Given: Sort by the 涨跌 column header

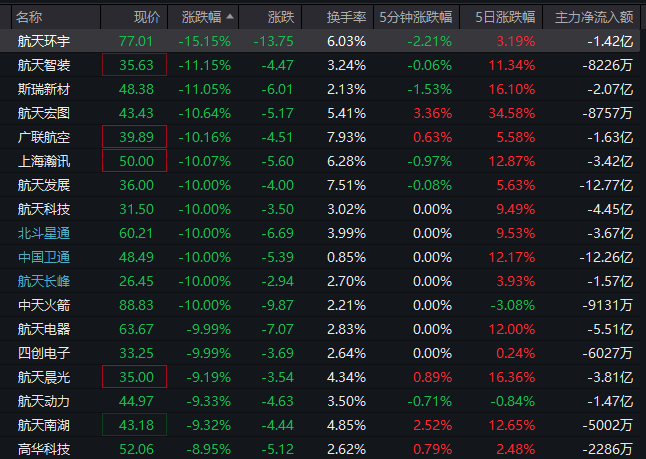Looking at the screenshot, I should pos(281,17).
